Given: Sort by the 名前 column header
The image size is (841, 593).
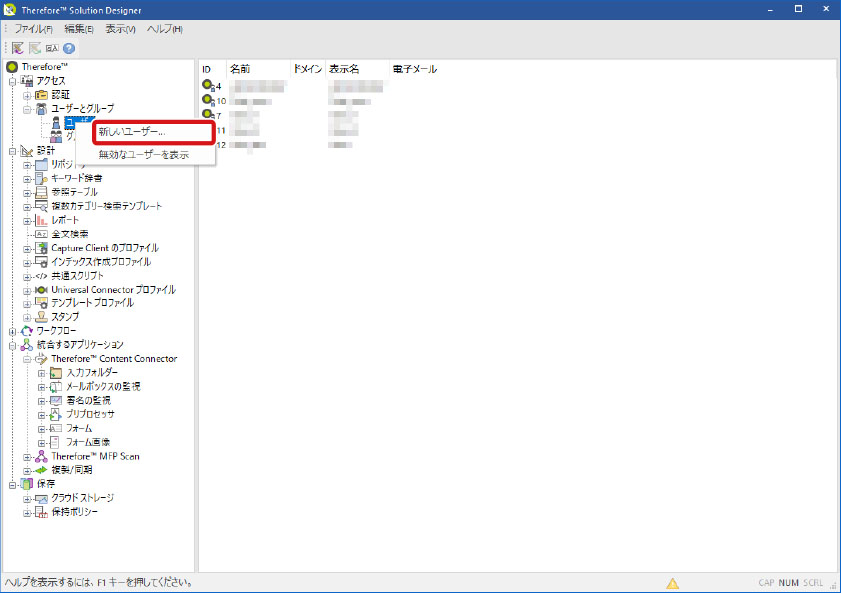Looking at the screenshot, I should coord(240,69).
